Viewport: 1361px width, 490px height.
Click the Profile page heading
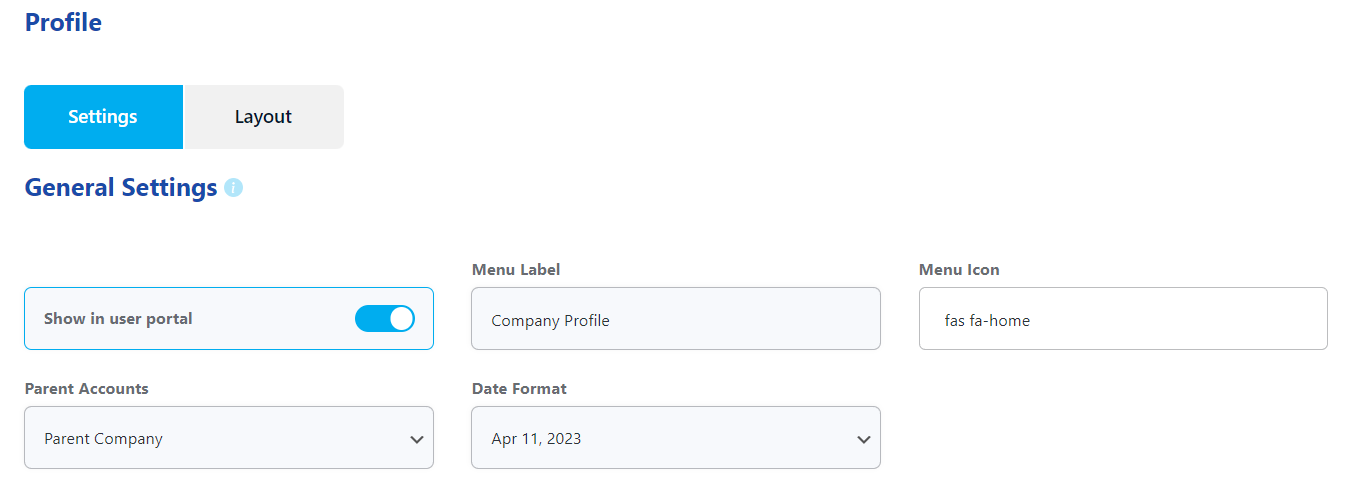click(63, 22)
